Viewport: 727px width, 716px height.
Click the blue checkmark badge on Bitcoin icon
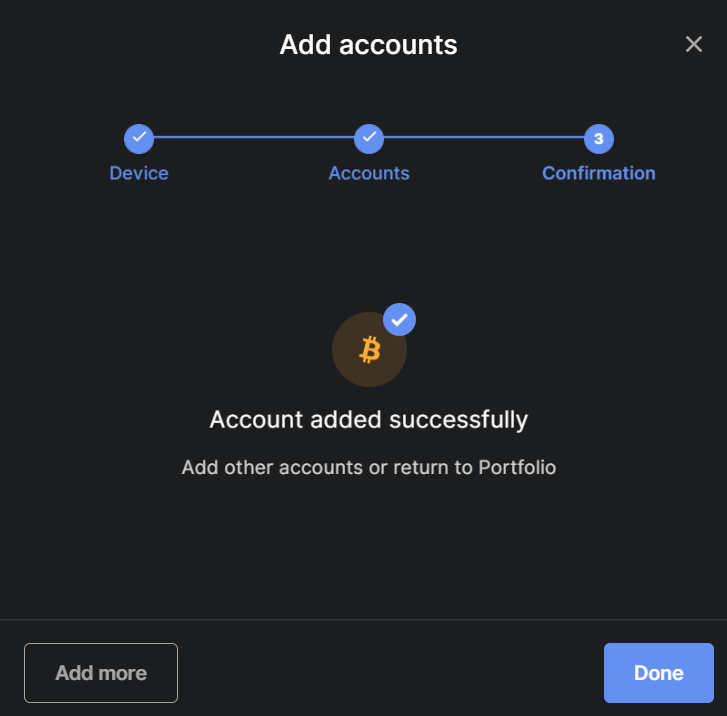pyautogui.click(x=399, y=320)
